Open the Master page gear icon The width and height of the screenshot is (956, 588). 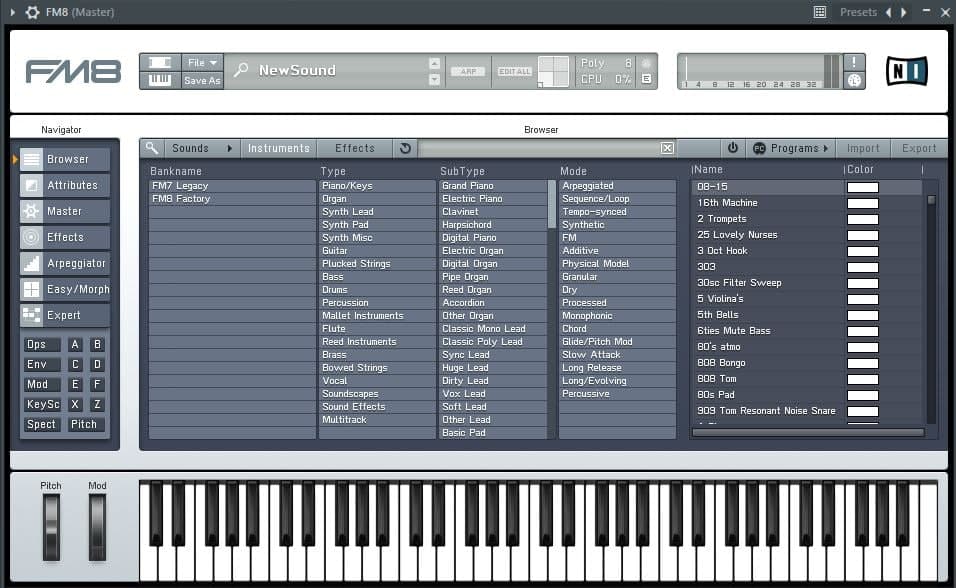coord(31,211)
